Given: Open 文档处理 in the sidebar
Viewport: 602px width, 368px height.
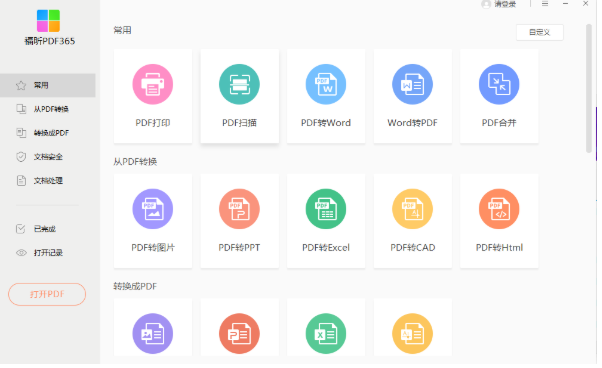Looking at the screenshot, I should pos(48,180).
